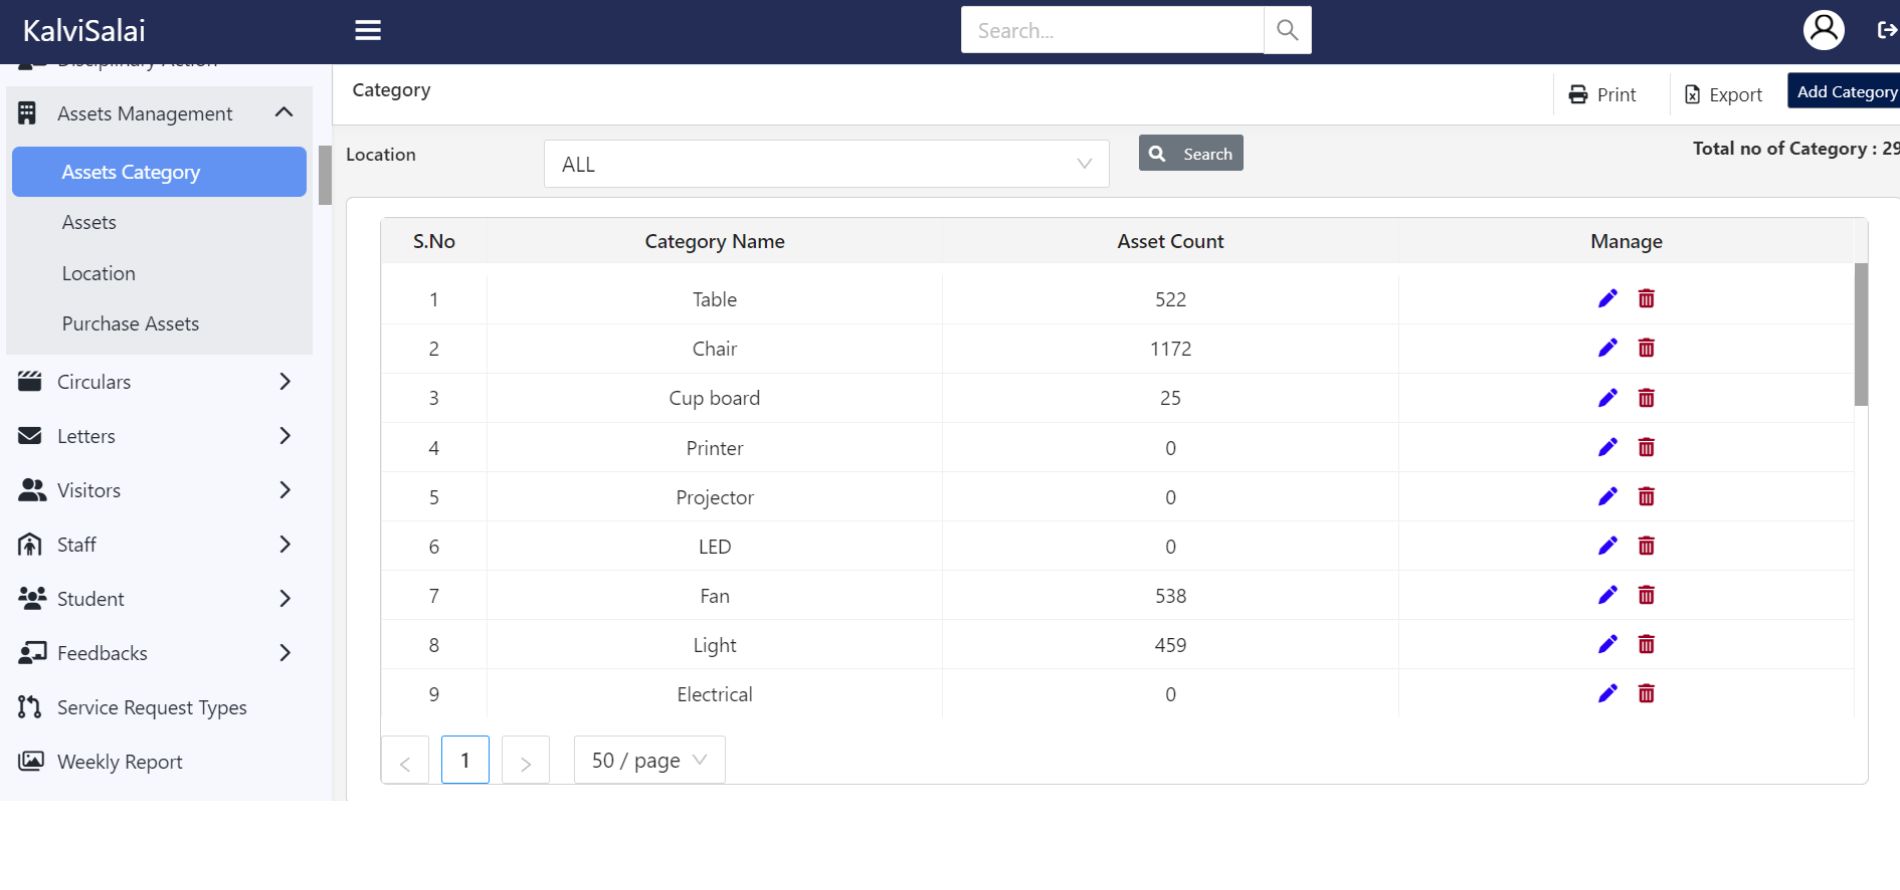
Task: Open the Weekly Report page
Action: point(120,761)
